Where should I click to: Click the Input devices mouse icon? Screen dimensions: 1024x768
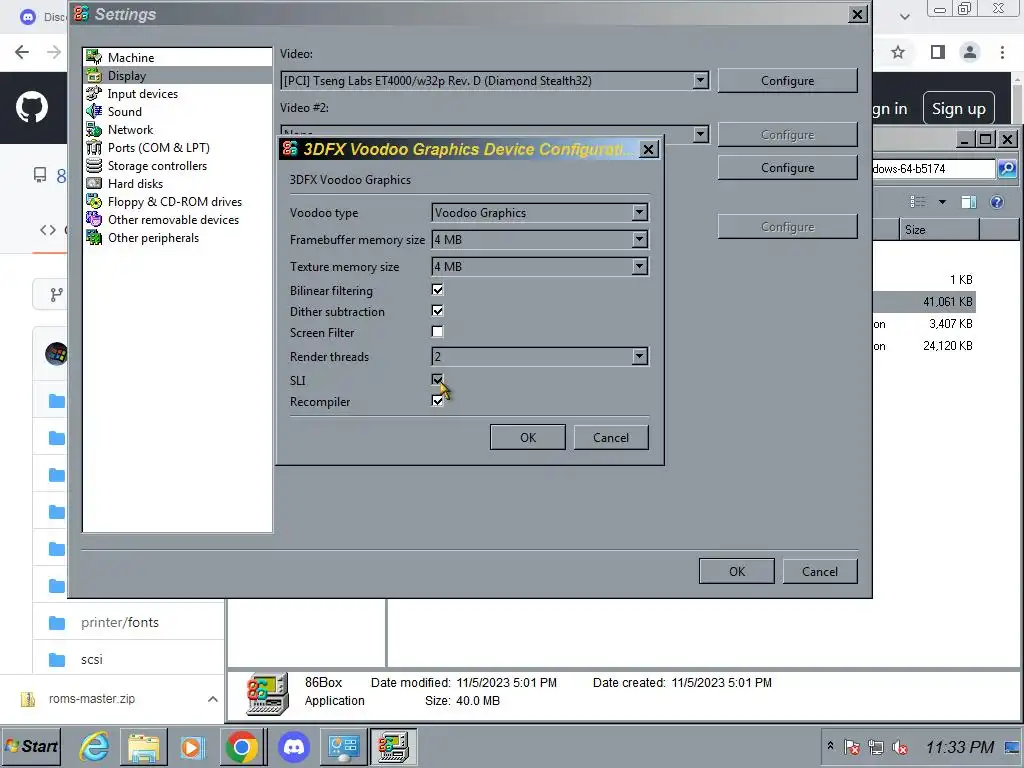(94, 94)
